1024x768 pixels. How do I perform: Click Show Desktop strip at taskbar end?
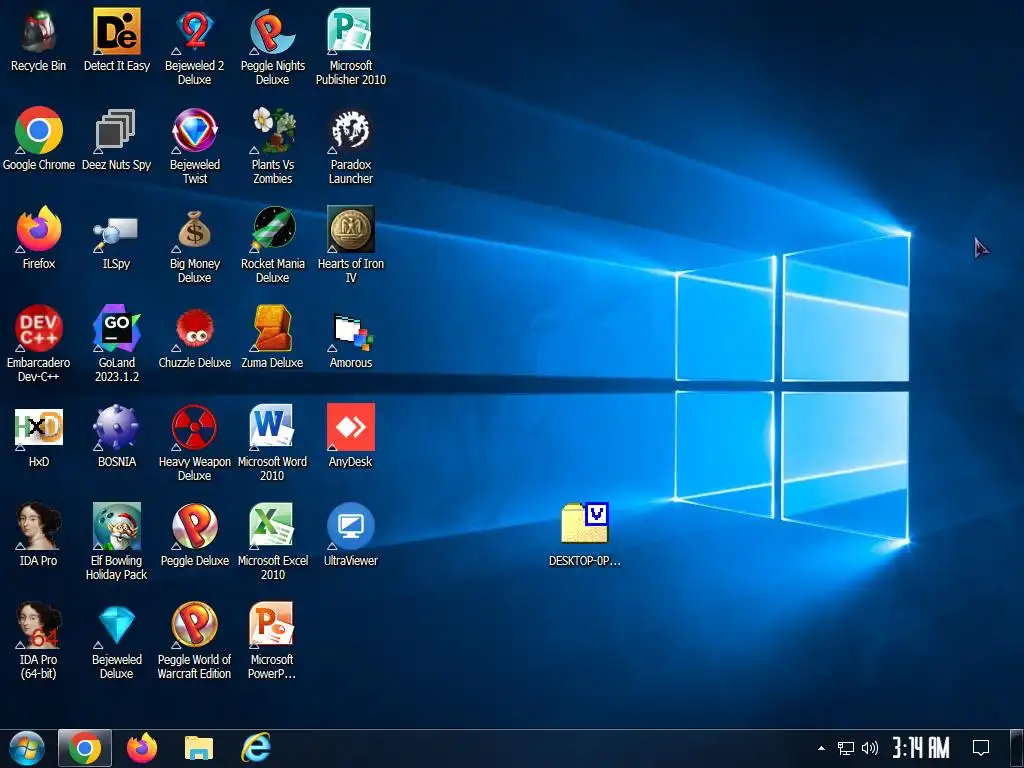coord(1017,748)
